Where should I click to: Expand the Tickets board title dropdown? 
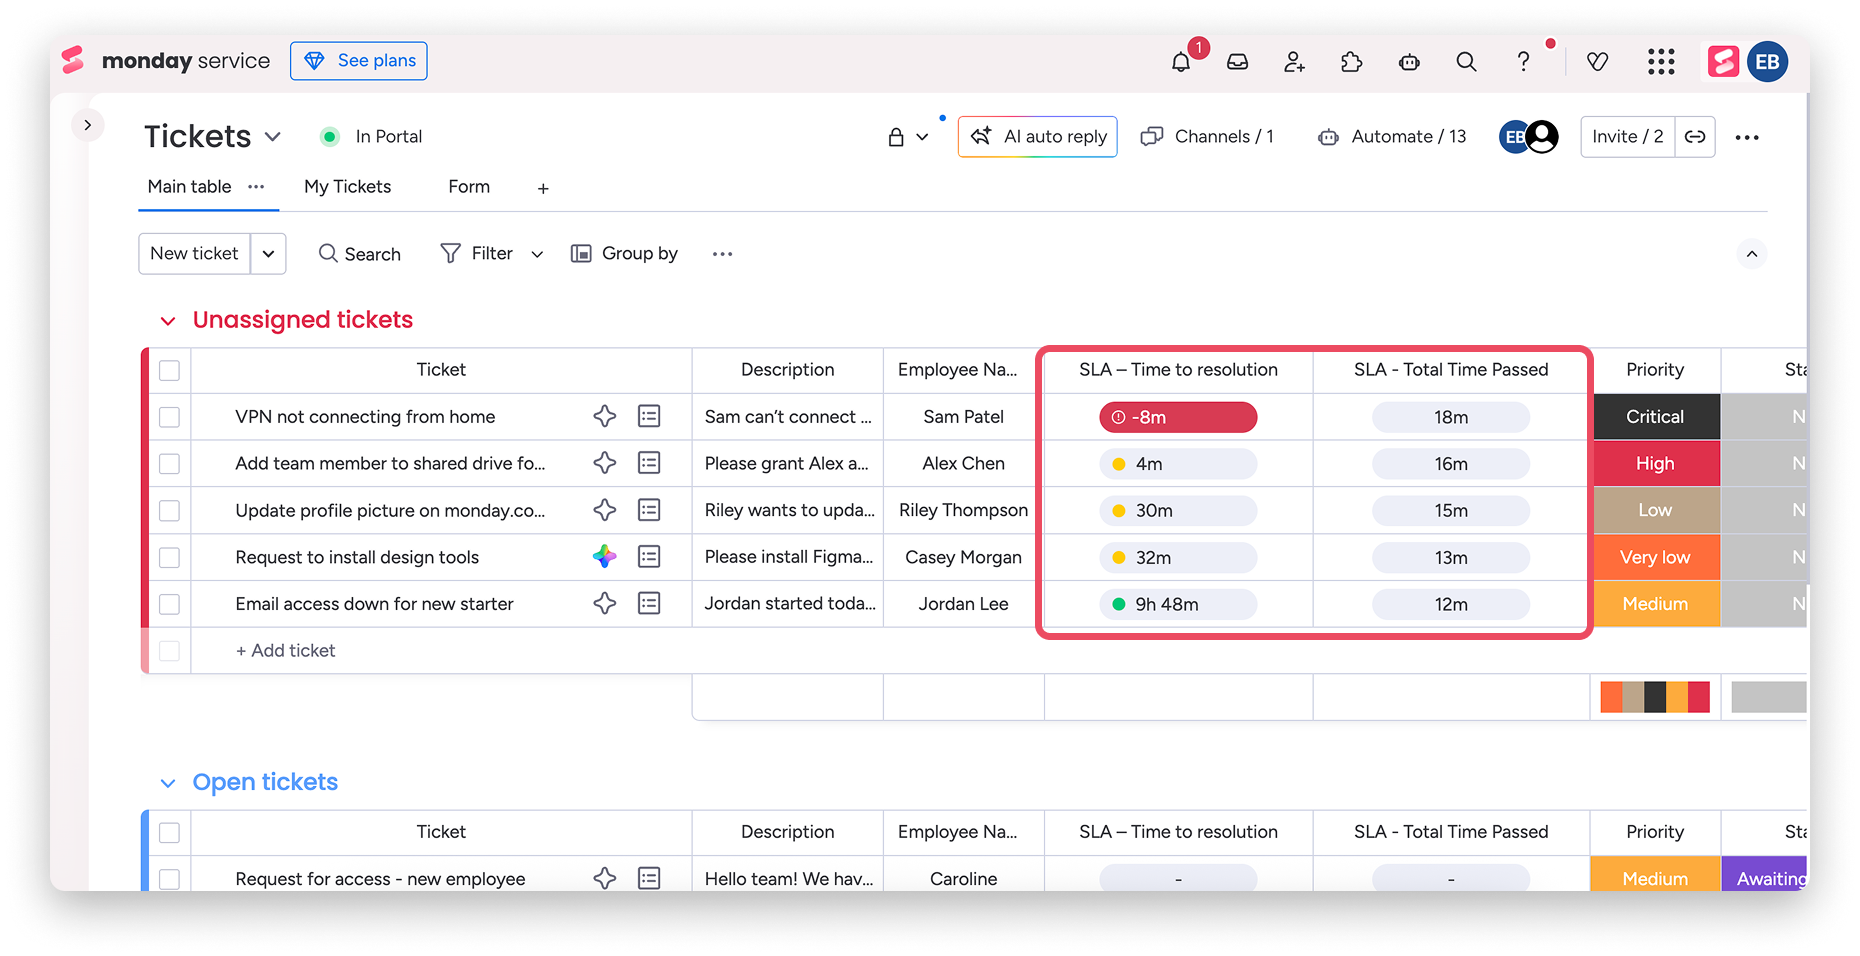click(x=273, y=137)
